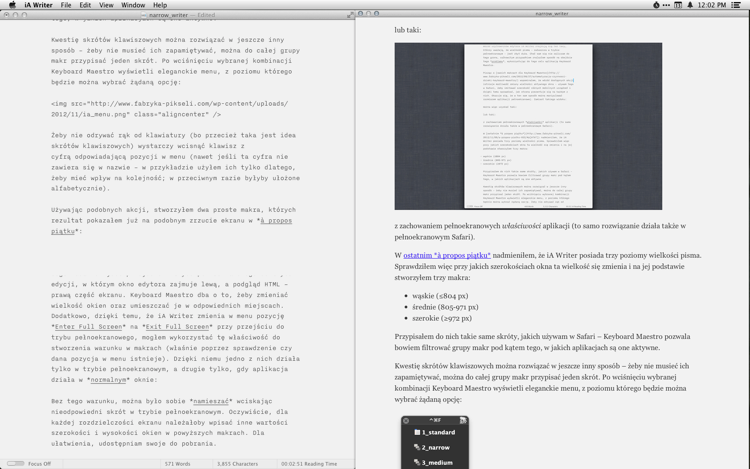Click the 00:02:51 Reading Time entry
This screenshot has width=750, height=469.
tap(309, 464)
